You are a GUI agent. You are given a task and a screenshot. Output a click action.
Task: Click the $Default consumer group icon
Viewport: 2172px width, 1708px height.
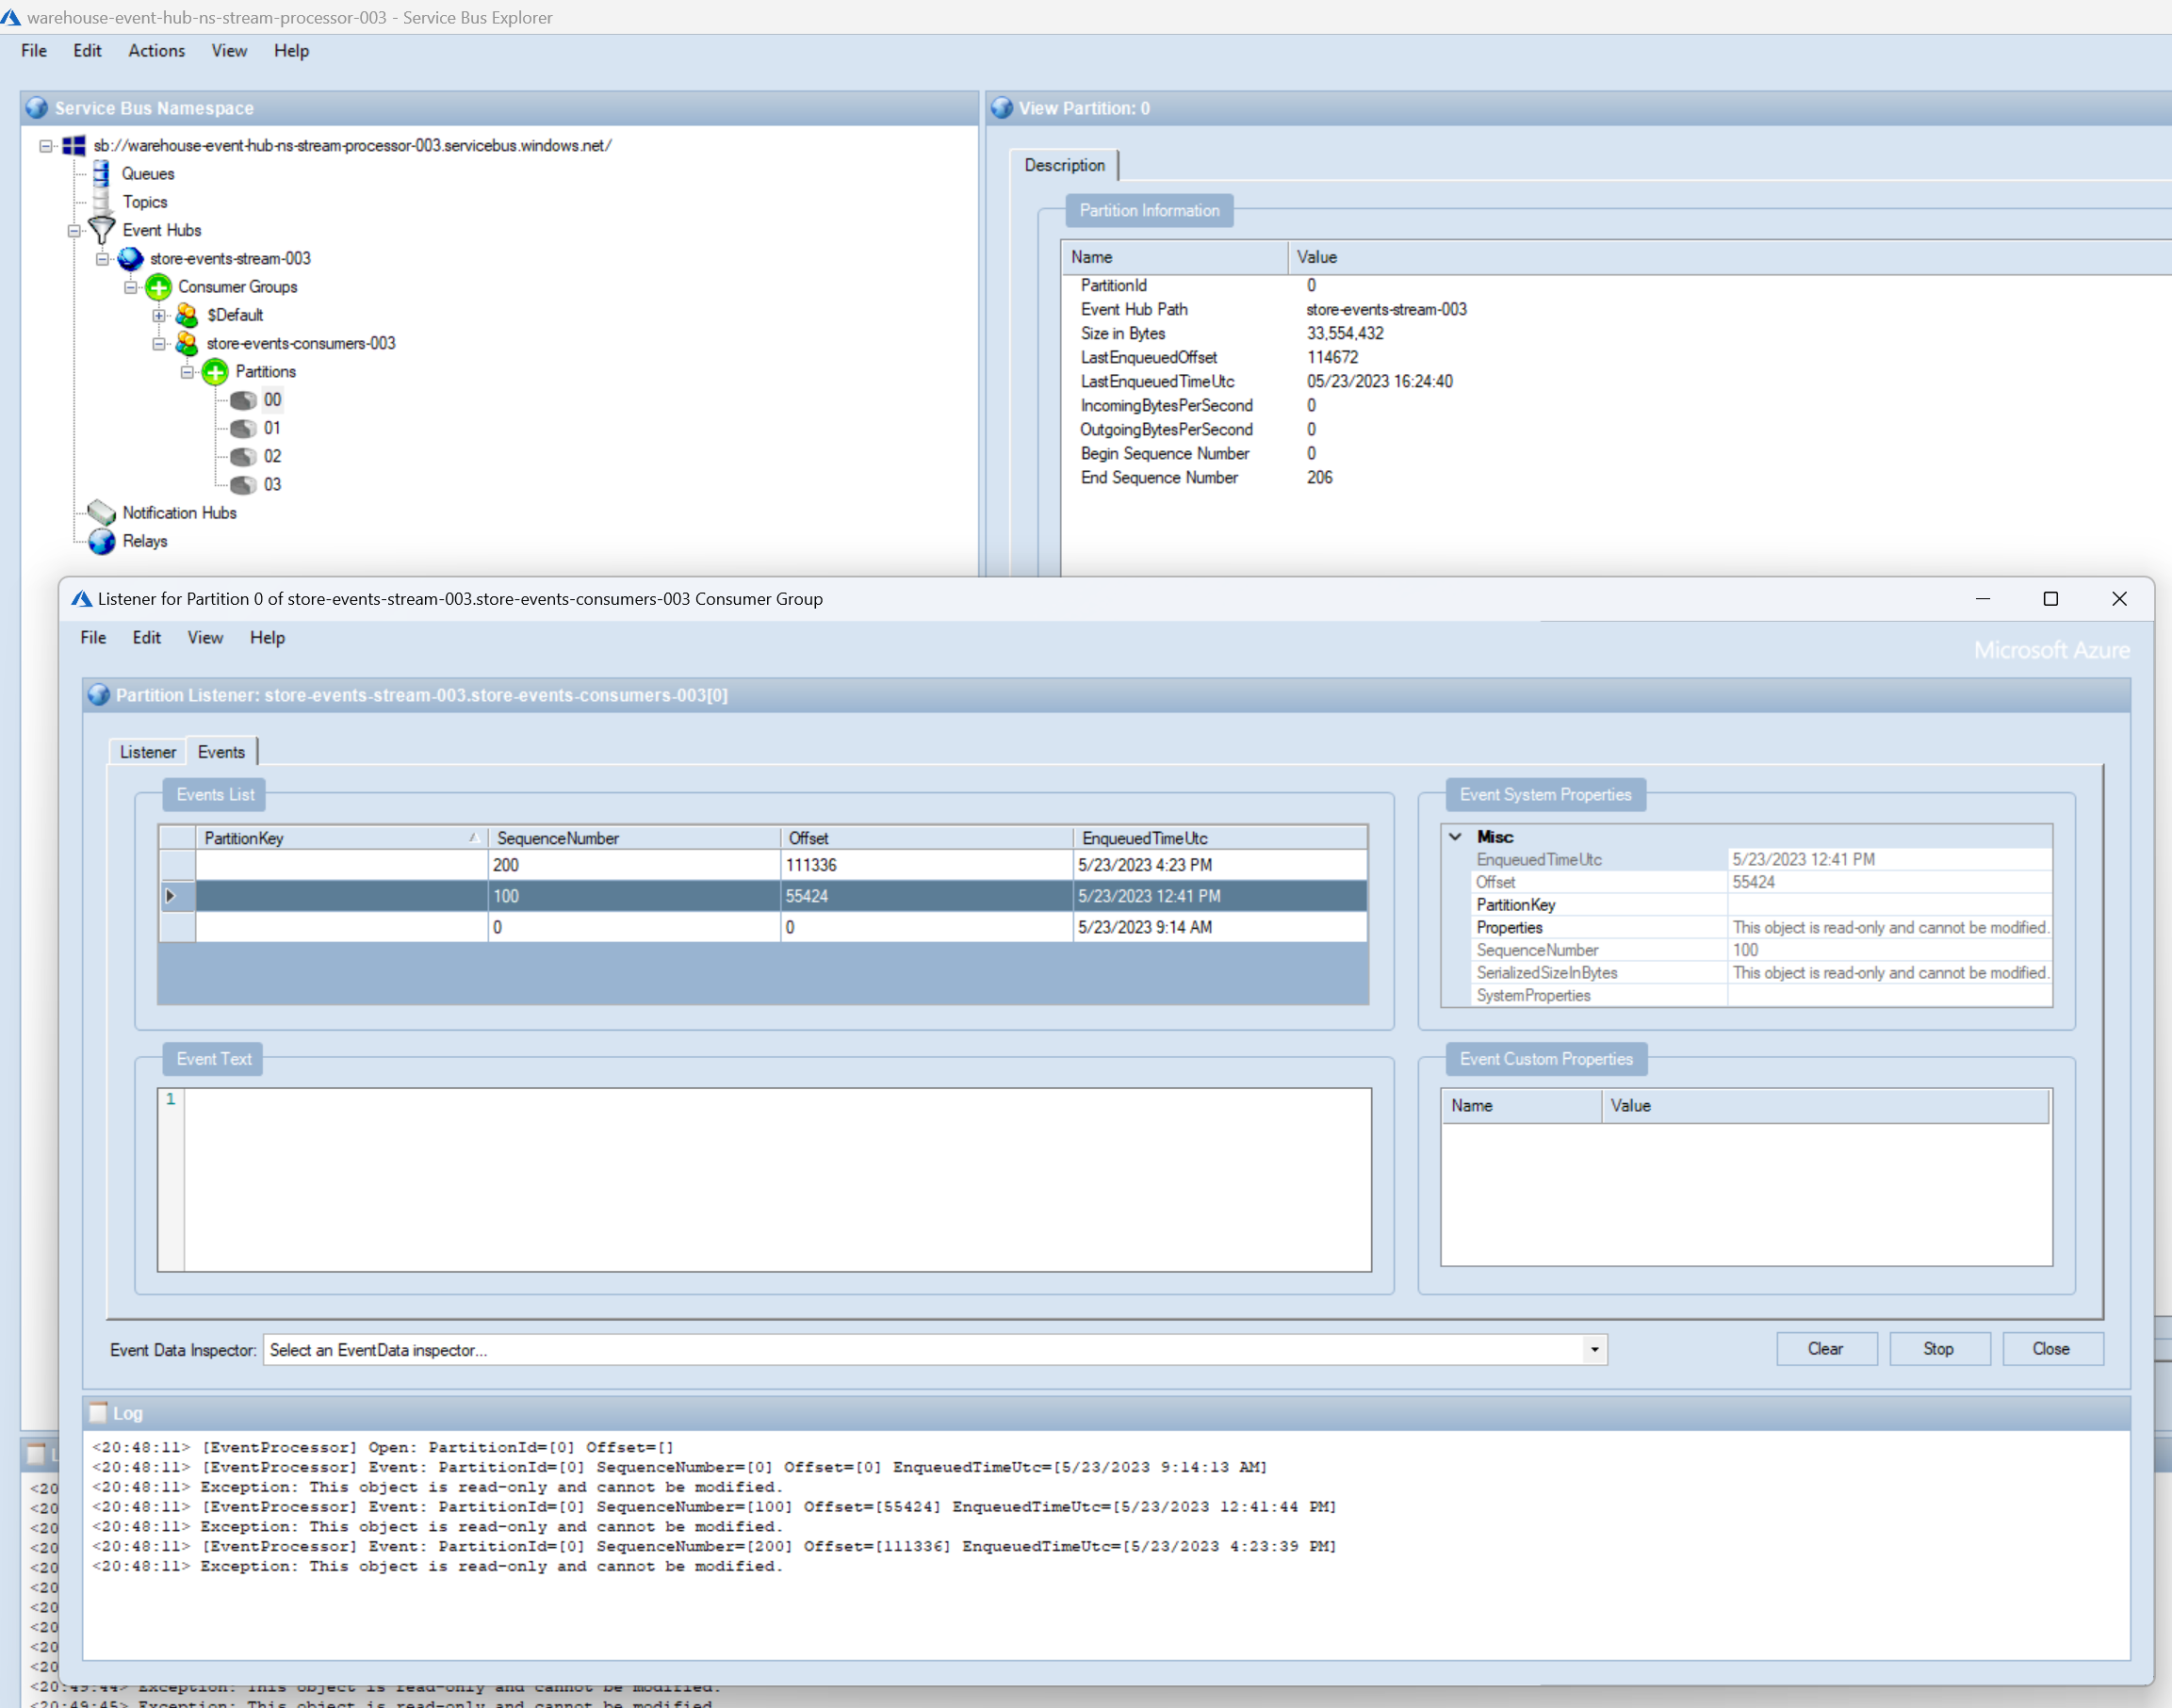click(x=187, y=315)
